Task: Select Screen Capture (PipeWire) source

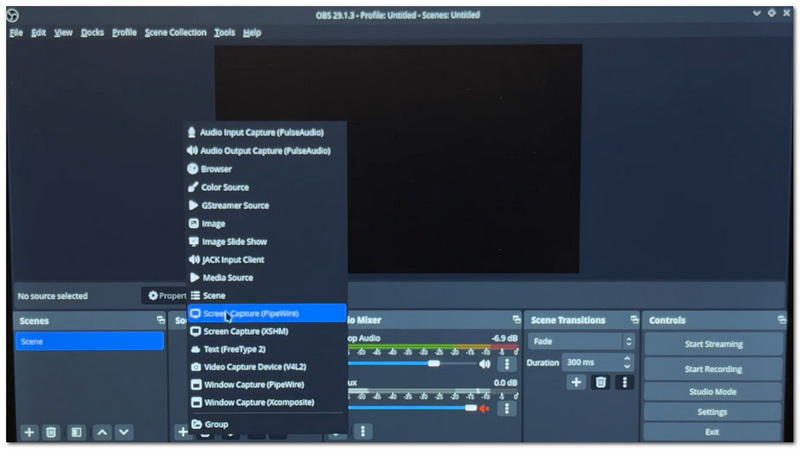Action: pos(266,313)
